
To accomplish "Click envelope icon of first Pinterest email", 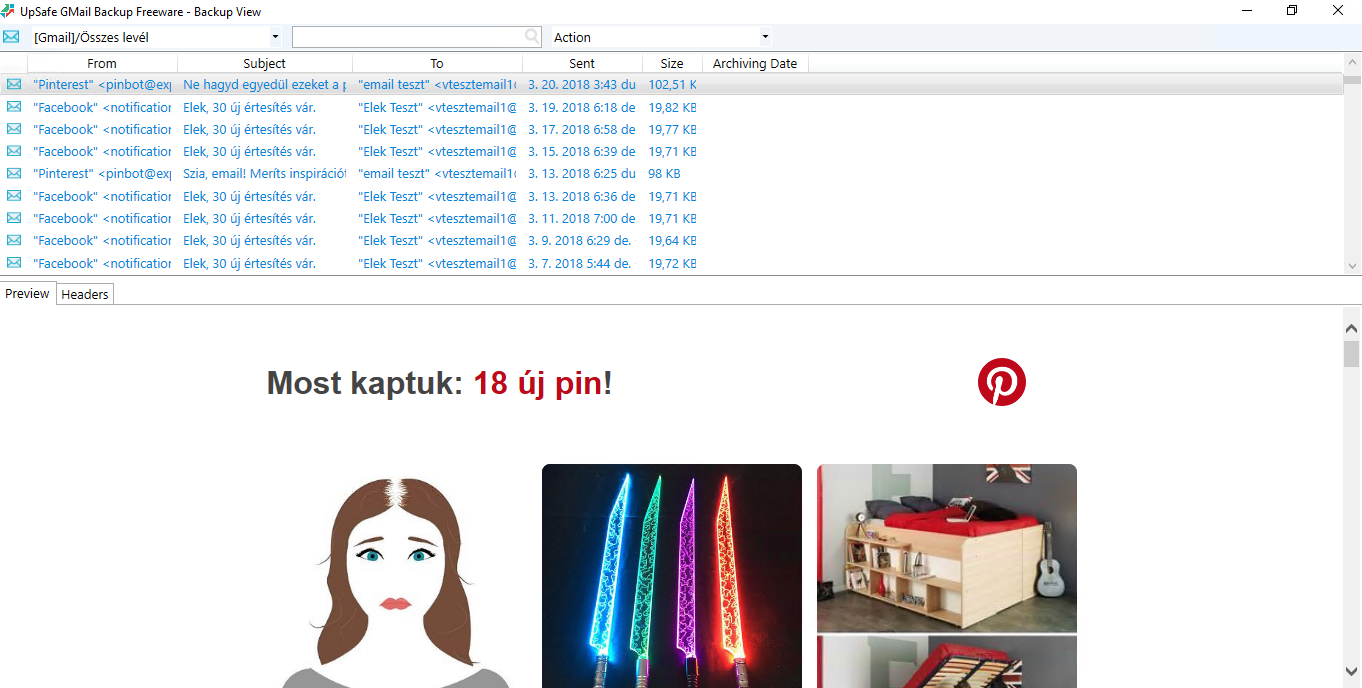I will click(x=14, y=85).
